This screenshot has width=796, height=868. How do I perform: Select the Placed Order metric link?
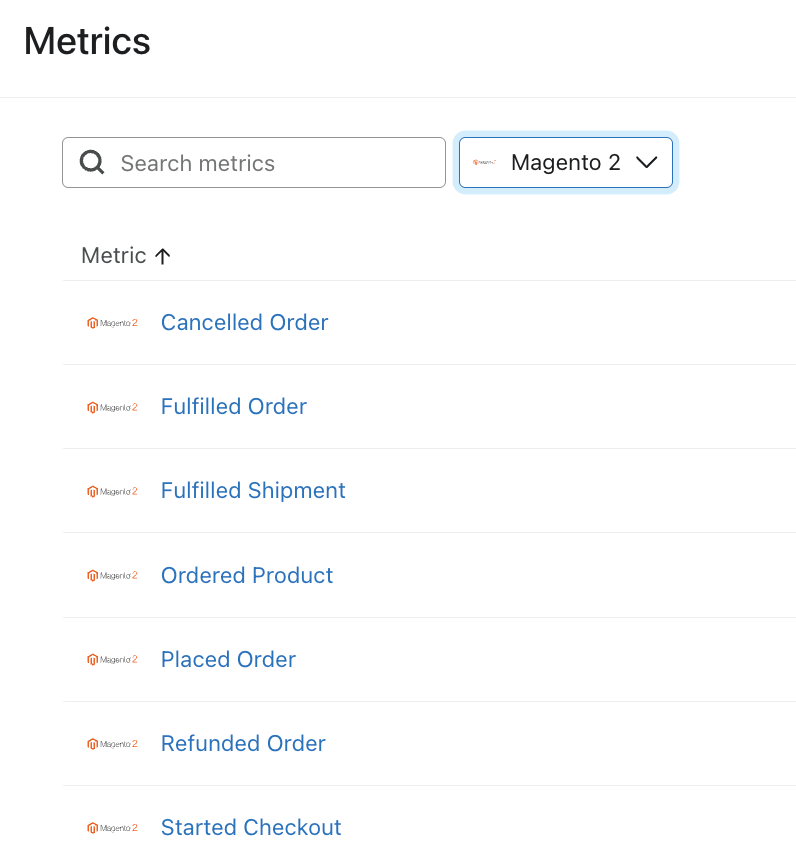click(x=228, y=659)
